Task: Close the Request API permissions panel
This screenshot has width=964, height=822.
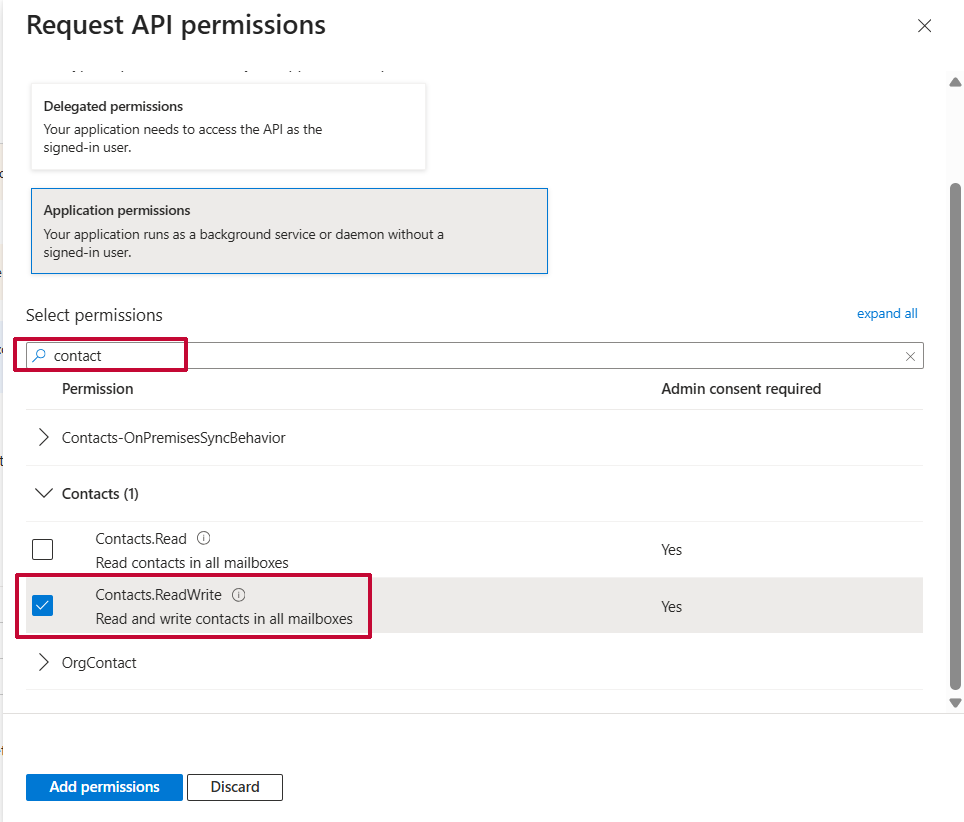Action: [924, 27]
